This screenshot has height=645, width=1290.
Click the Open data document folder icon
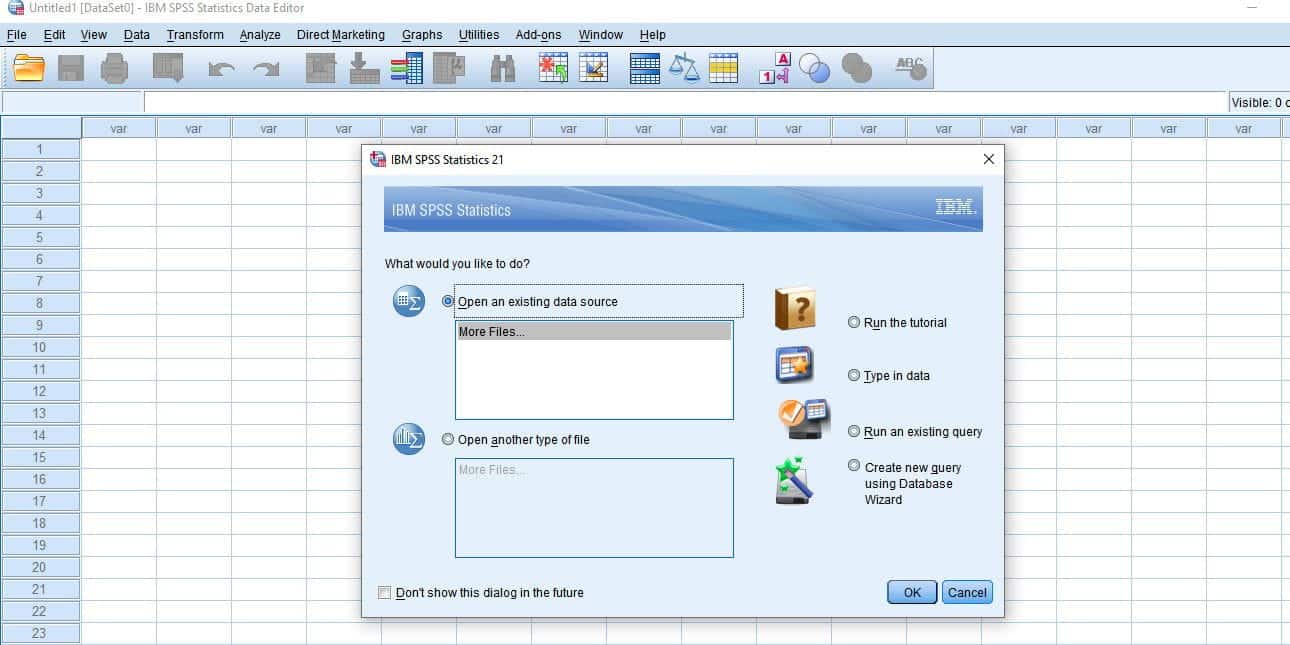[x=29, y=68]
